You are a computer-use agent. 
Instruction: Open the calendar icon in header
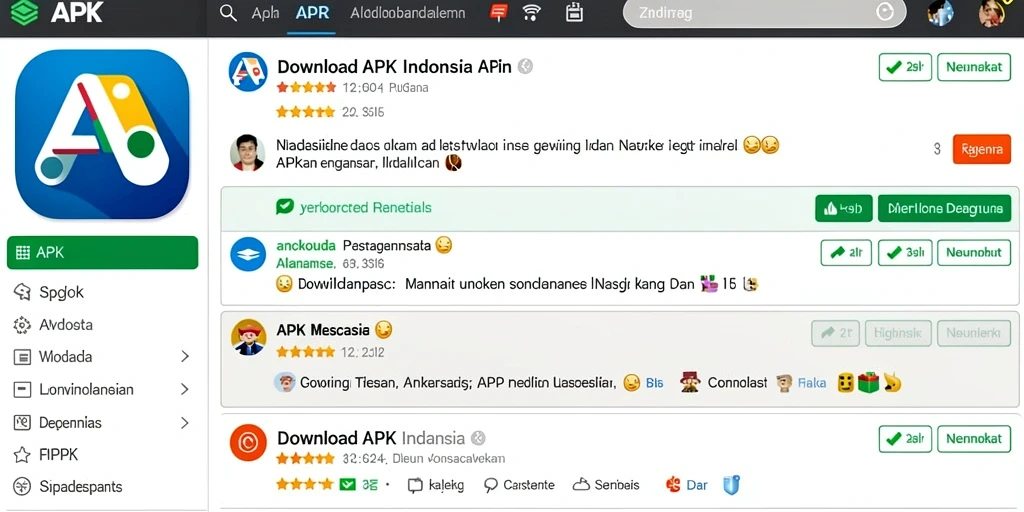pyautogui.click(x=574, y=12)
